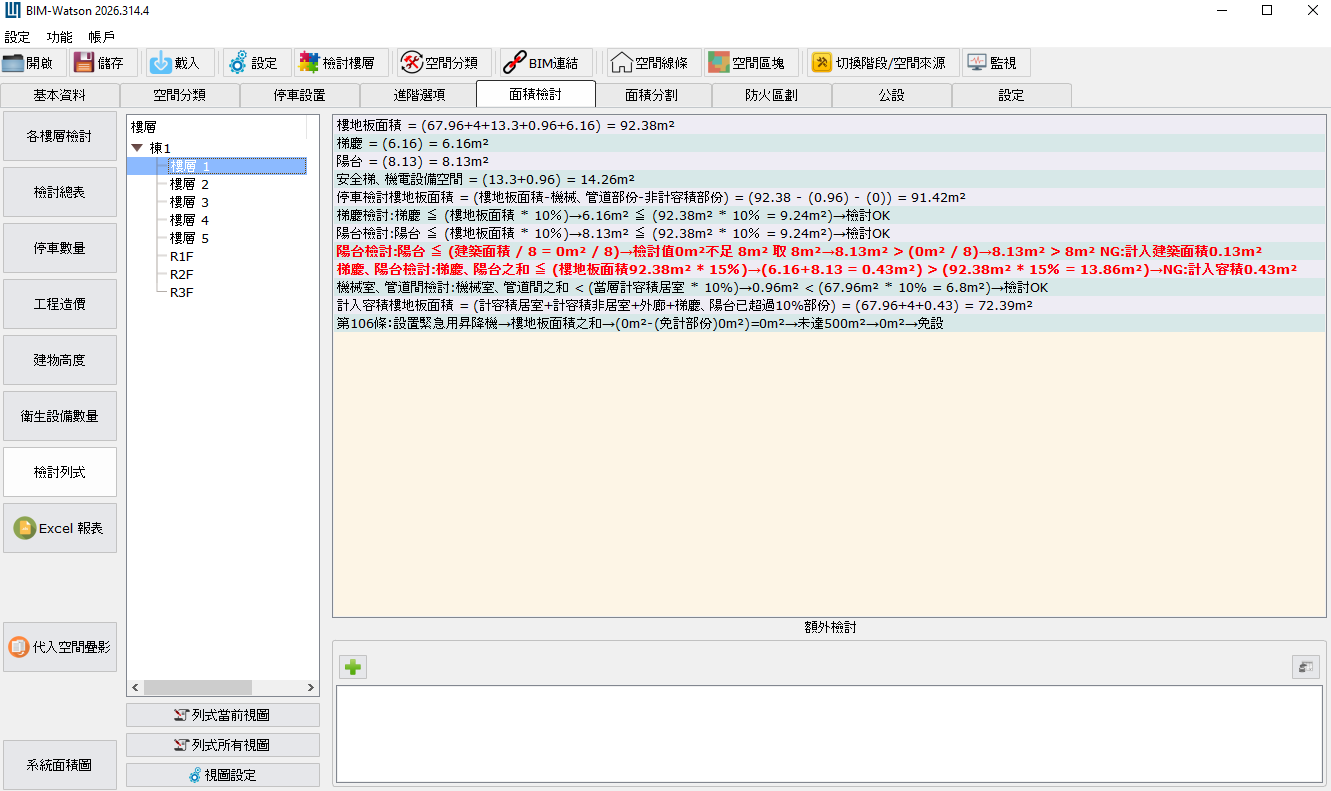Click the red 梯廳、陽台檢討 NG line
This screenshot has height=791, width=1331.
pos(830,269)
